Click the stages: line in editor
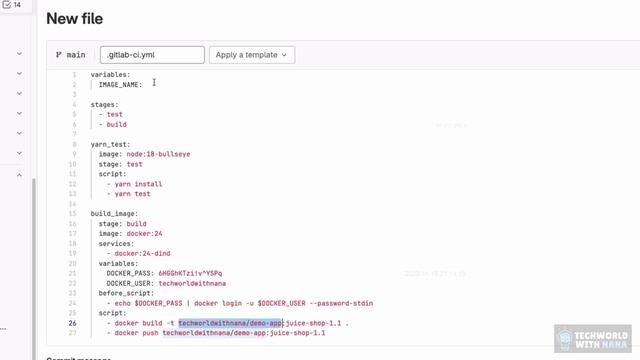 (104, 105)
